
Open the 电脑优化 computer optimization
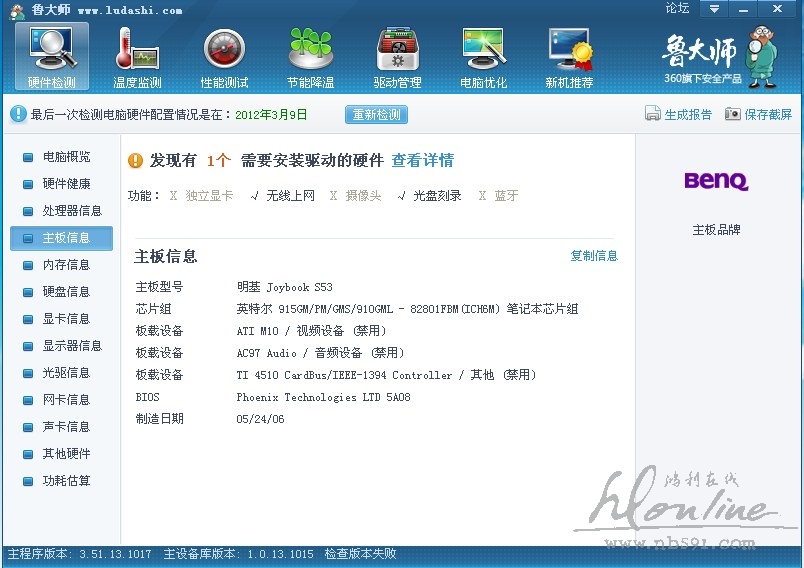484,57
